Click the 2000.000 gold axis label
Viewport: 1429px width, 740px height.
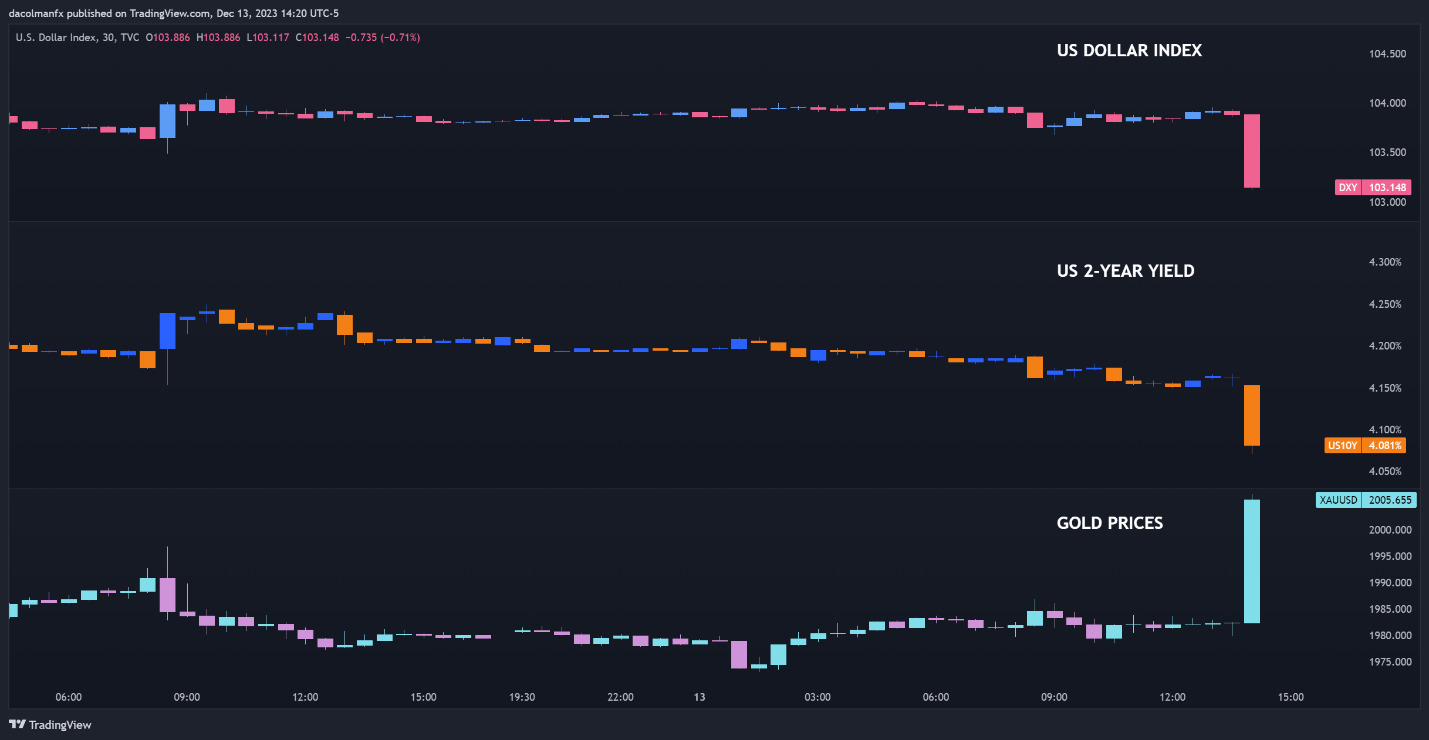1390,530
